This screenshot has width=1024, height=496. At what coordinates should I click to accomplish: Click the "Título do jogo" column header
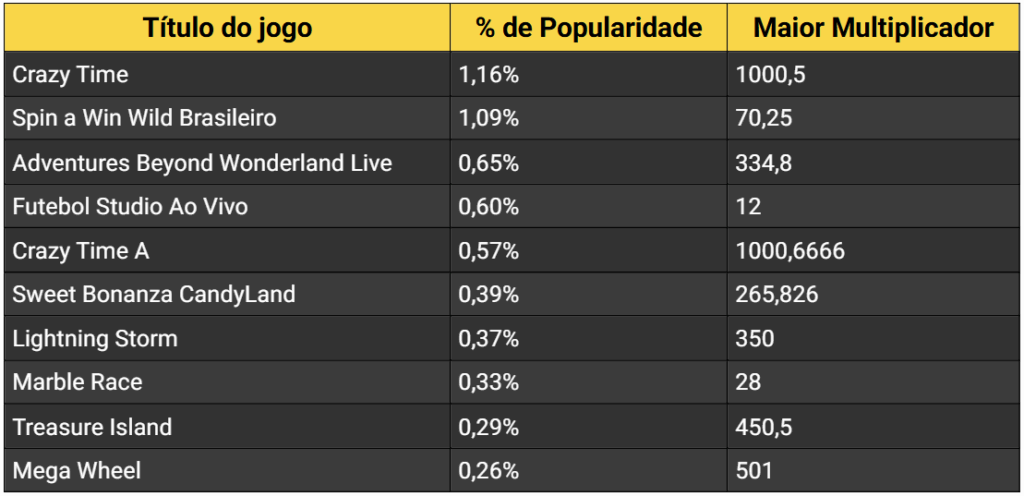coord(227,28)
